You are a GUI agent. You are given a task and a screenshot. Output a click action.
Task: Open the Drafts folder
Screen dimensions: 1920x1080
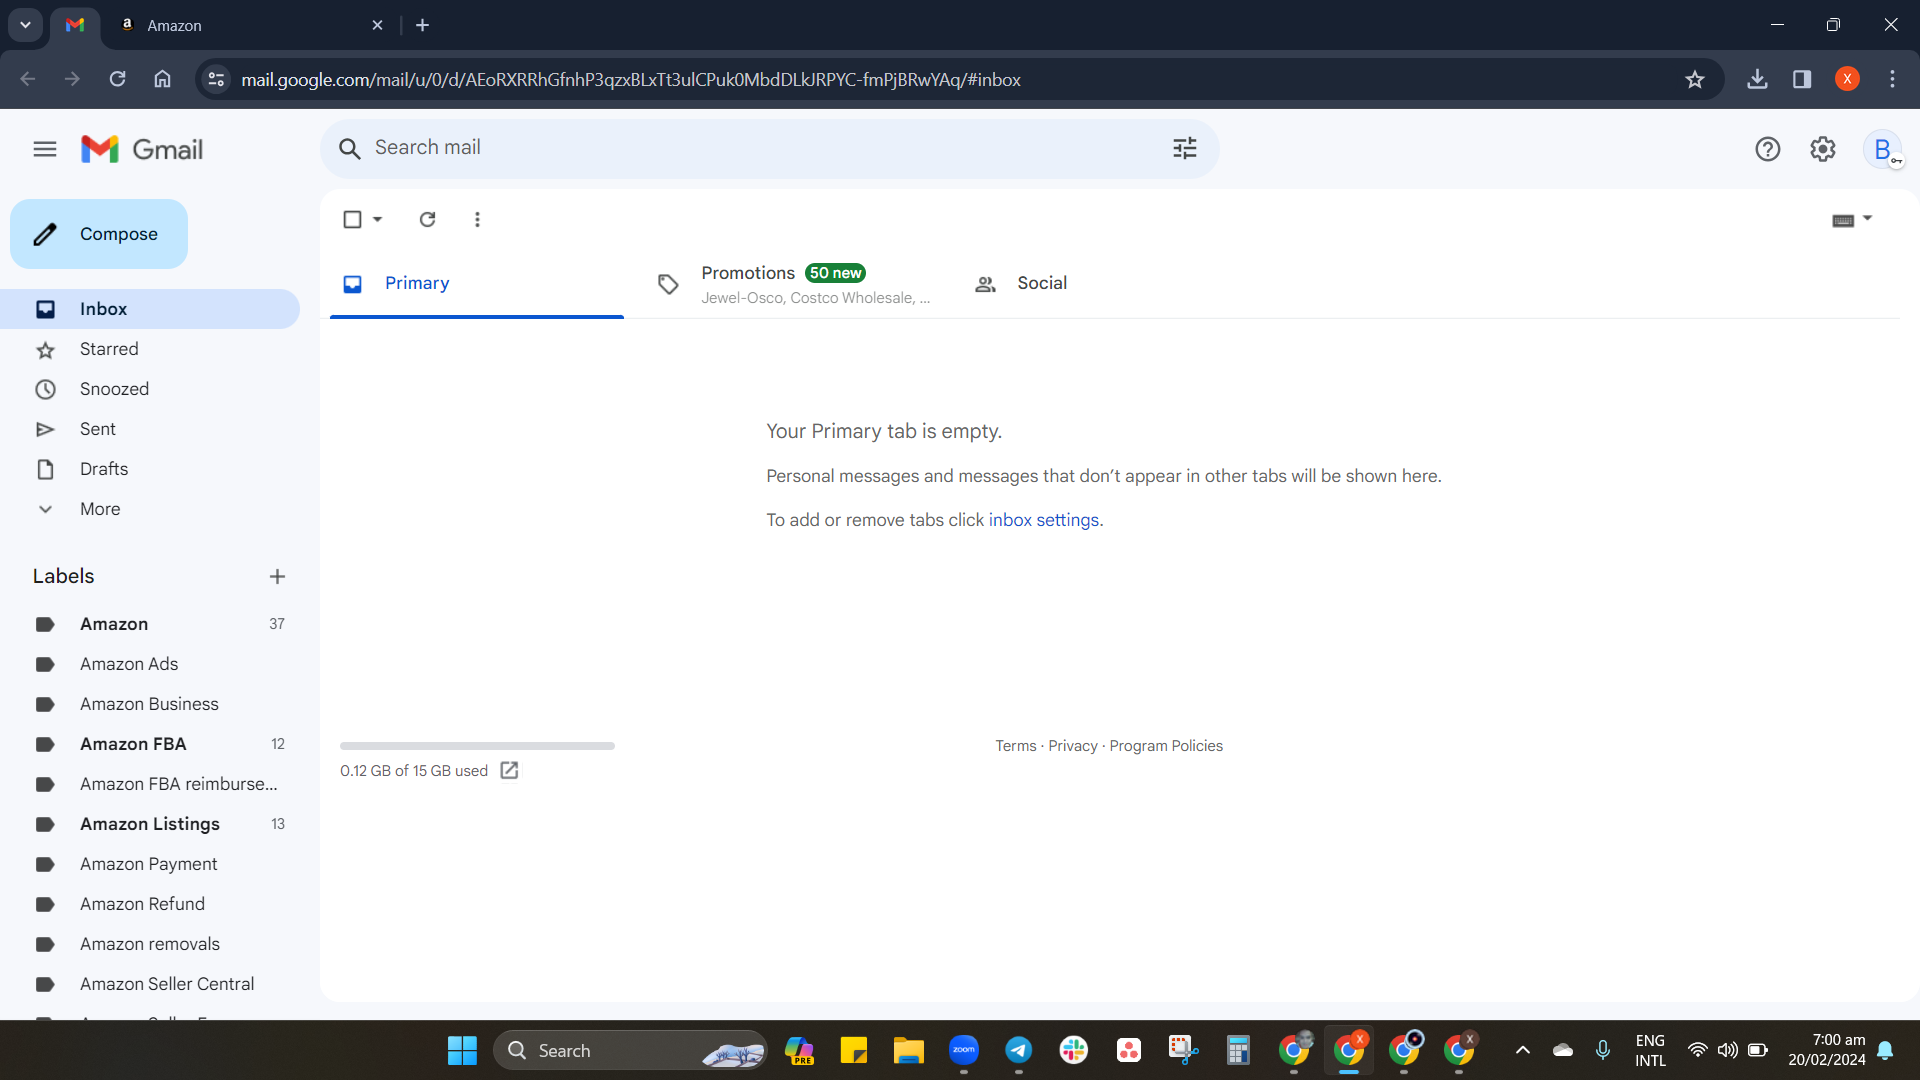pos(150,469)
